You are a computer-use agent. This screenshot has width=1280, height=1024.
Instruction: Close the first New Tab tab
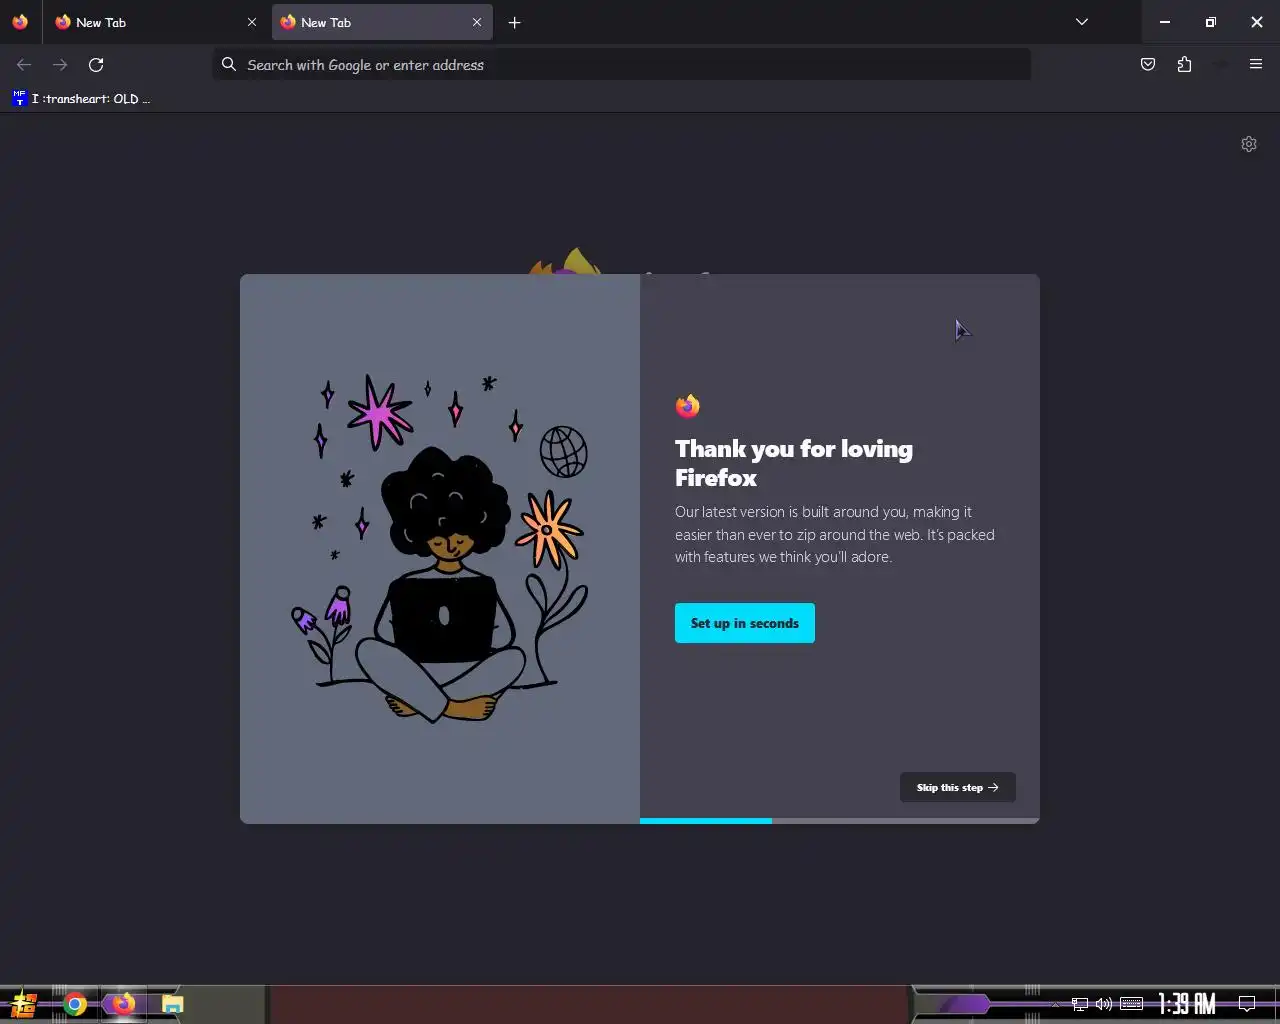tap(252, 22)
